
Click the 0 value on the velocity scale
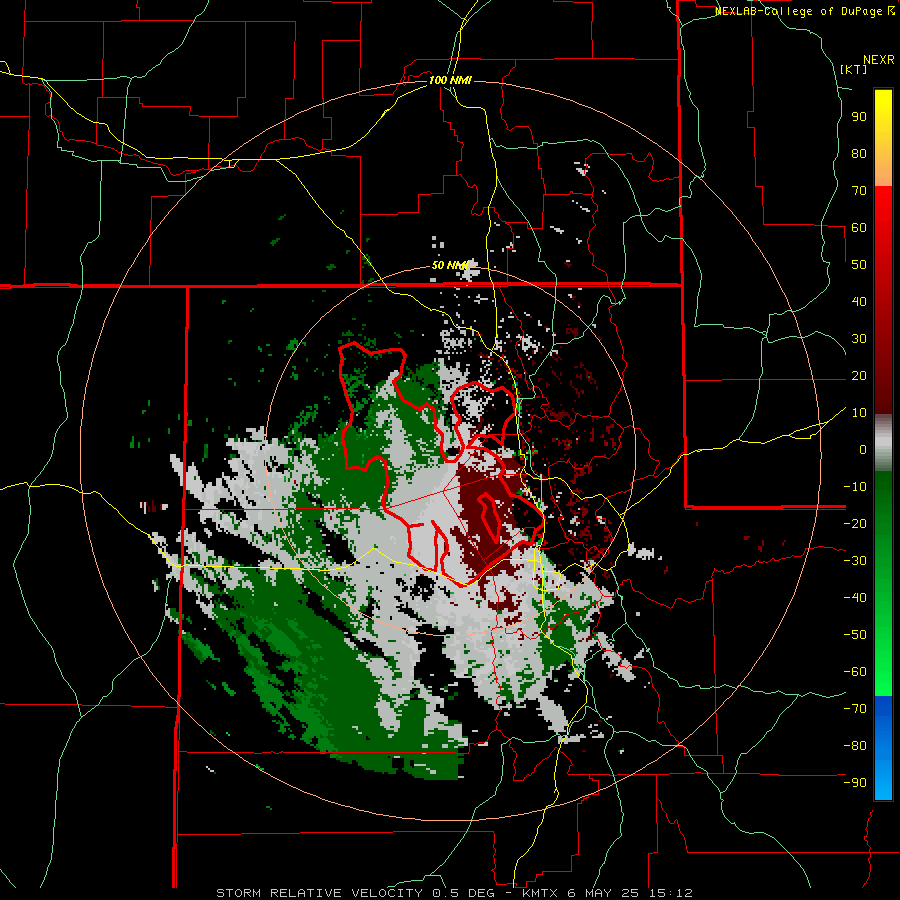(x=863, y=450)
